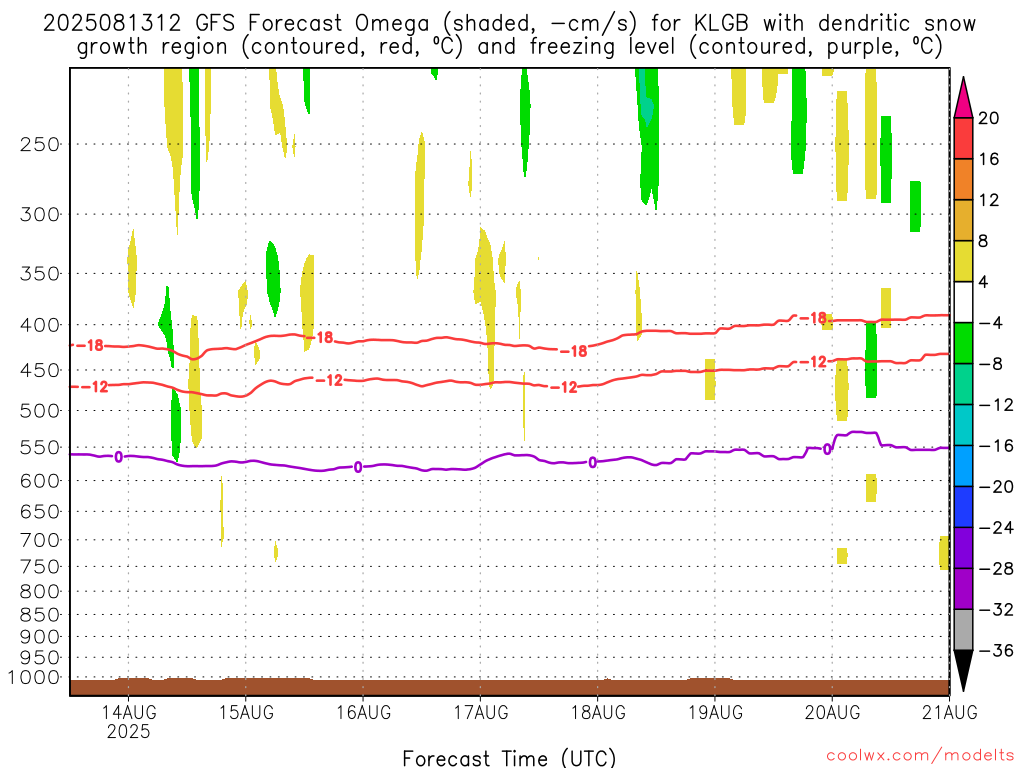The image size is (1024, 768).
Task: Click the coolwx.com/modelts watermark link
Action: coord(920,756)
